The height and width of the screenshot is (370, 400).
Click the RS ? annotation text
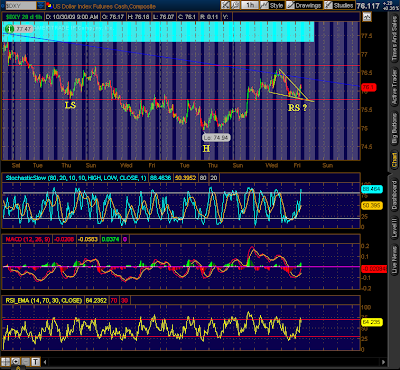click(x=297, y=107)
